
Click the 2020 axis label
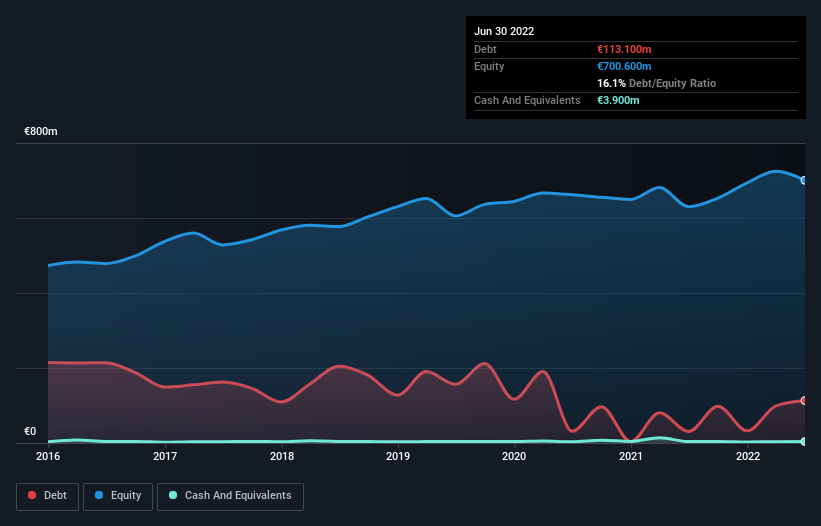[x=514, y=456]
